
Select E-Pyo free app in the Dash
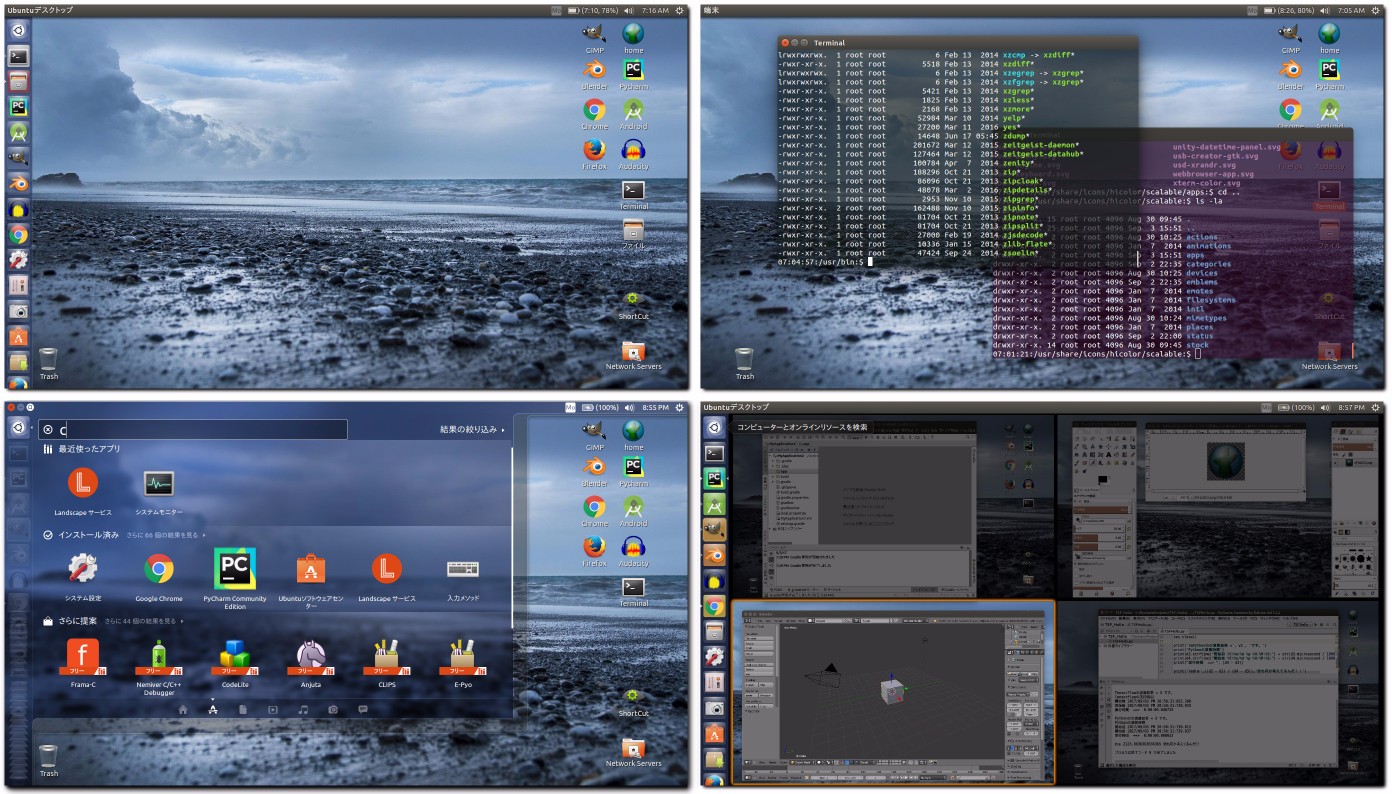point(463,663)
